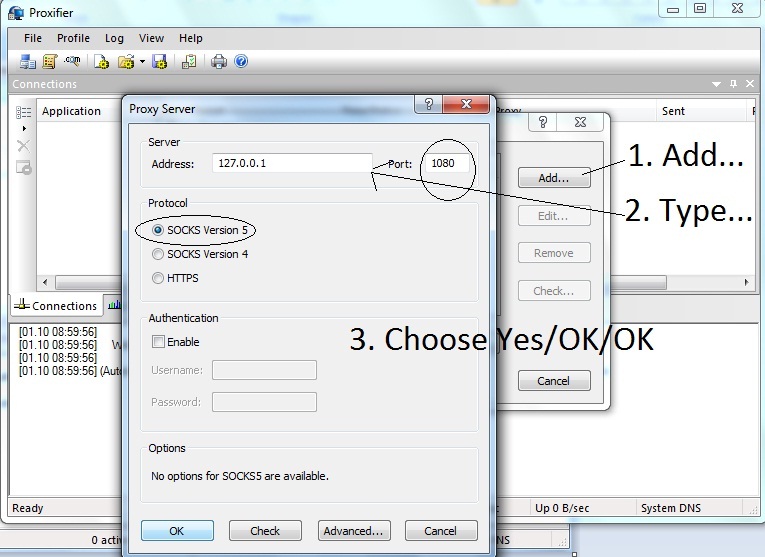Open the Help menu
Image resolution: width=765 pixels, height=557 pixels.
tap(190, 38)
